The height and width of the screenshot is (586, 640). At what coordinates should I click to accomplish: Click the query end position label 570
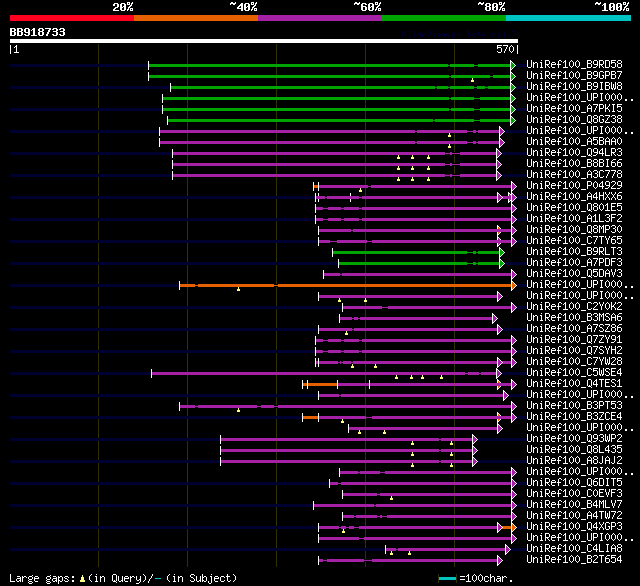(x=505, y=49)
